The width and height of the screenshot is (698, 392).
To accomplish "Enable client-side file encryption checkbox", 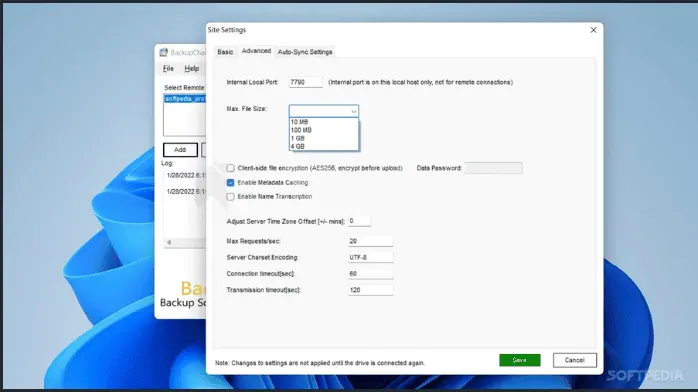I will [230, 168].
